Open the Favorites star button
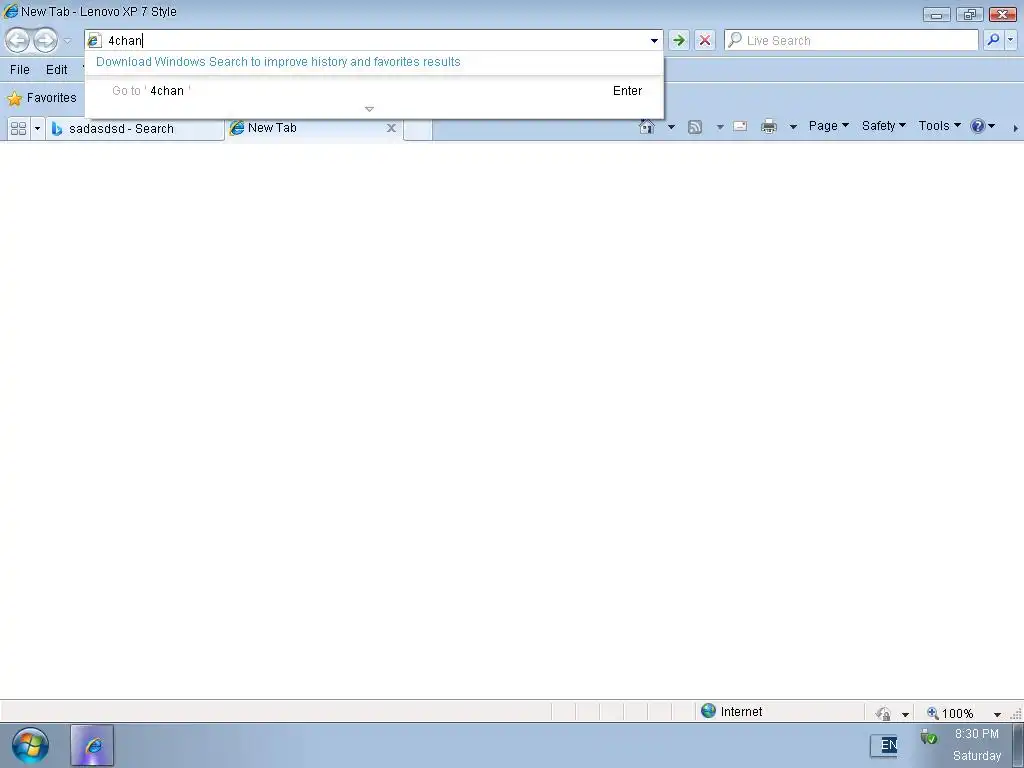 [42, 98]
